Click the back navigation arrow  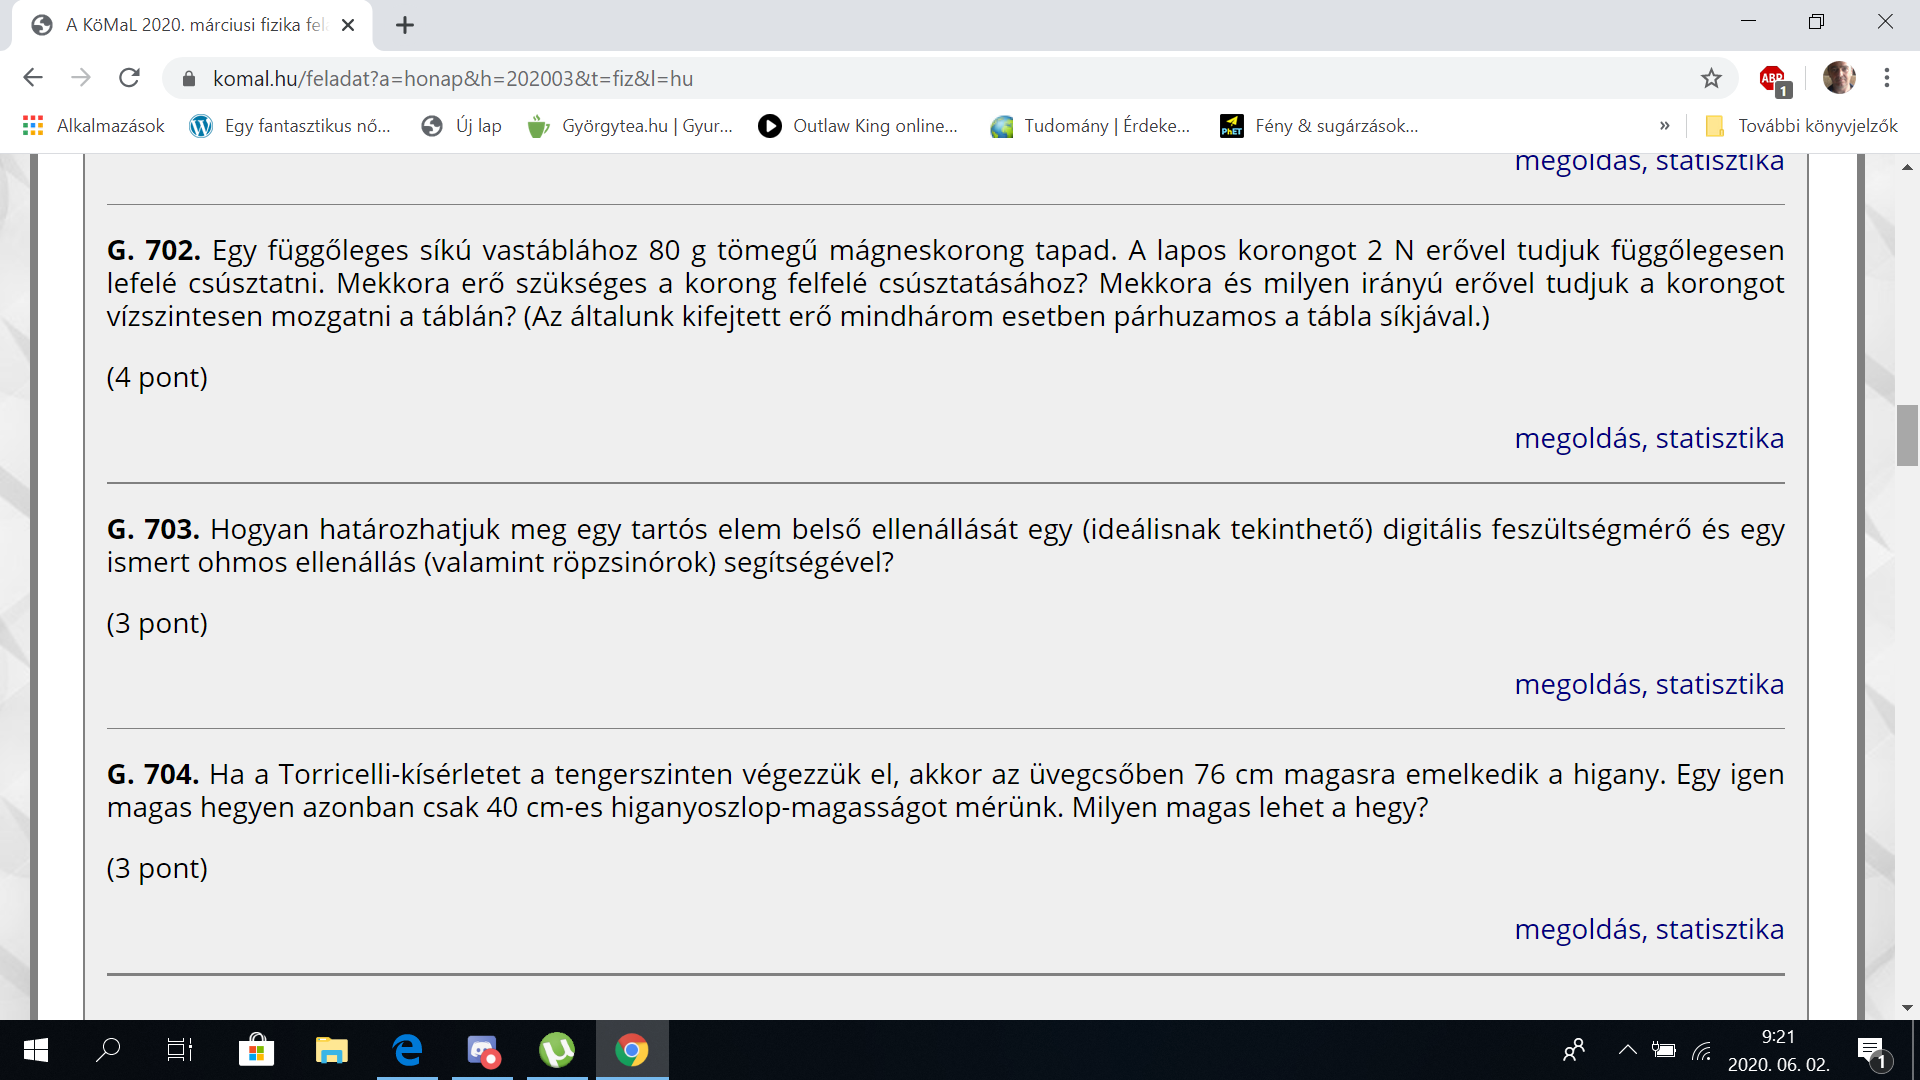pos(33,78)
